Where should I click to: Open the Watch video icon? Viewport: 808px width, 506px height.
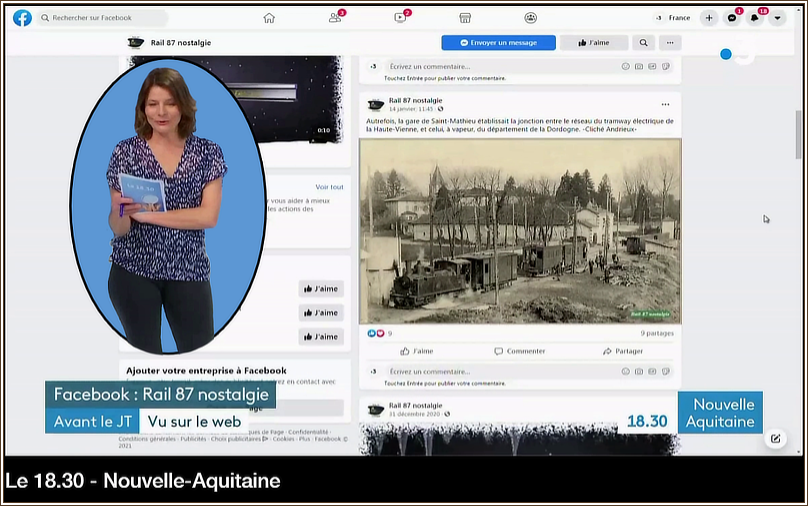pyautogui.click(x=400, y=17)
